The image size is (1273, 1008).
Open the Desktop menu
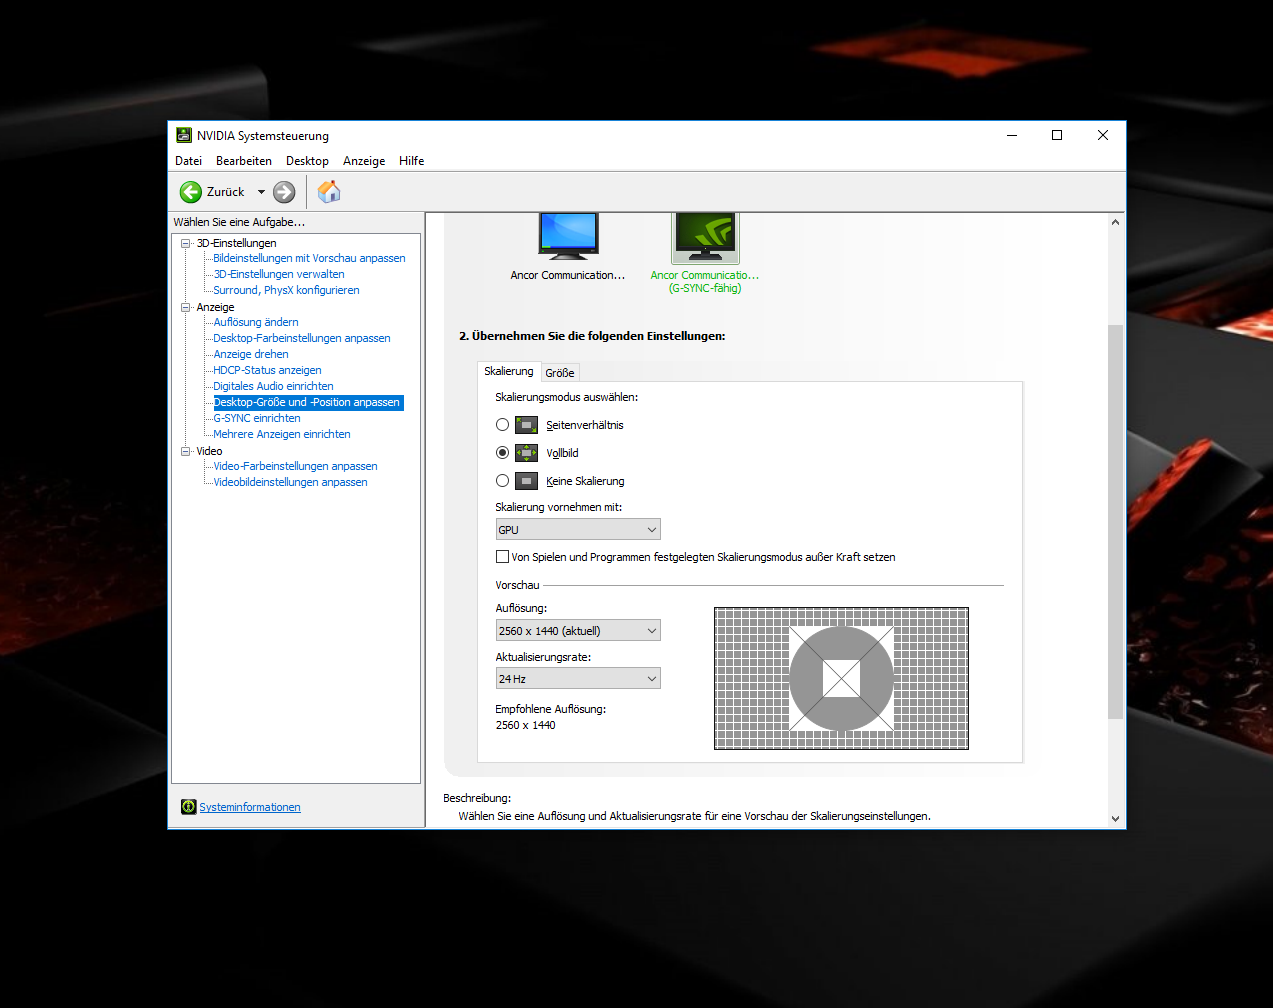tap(307, 161)
